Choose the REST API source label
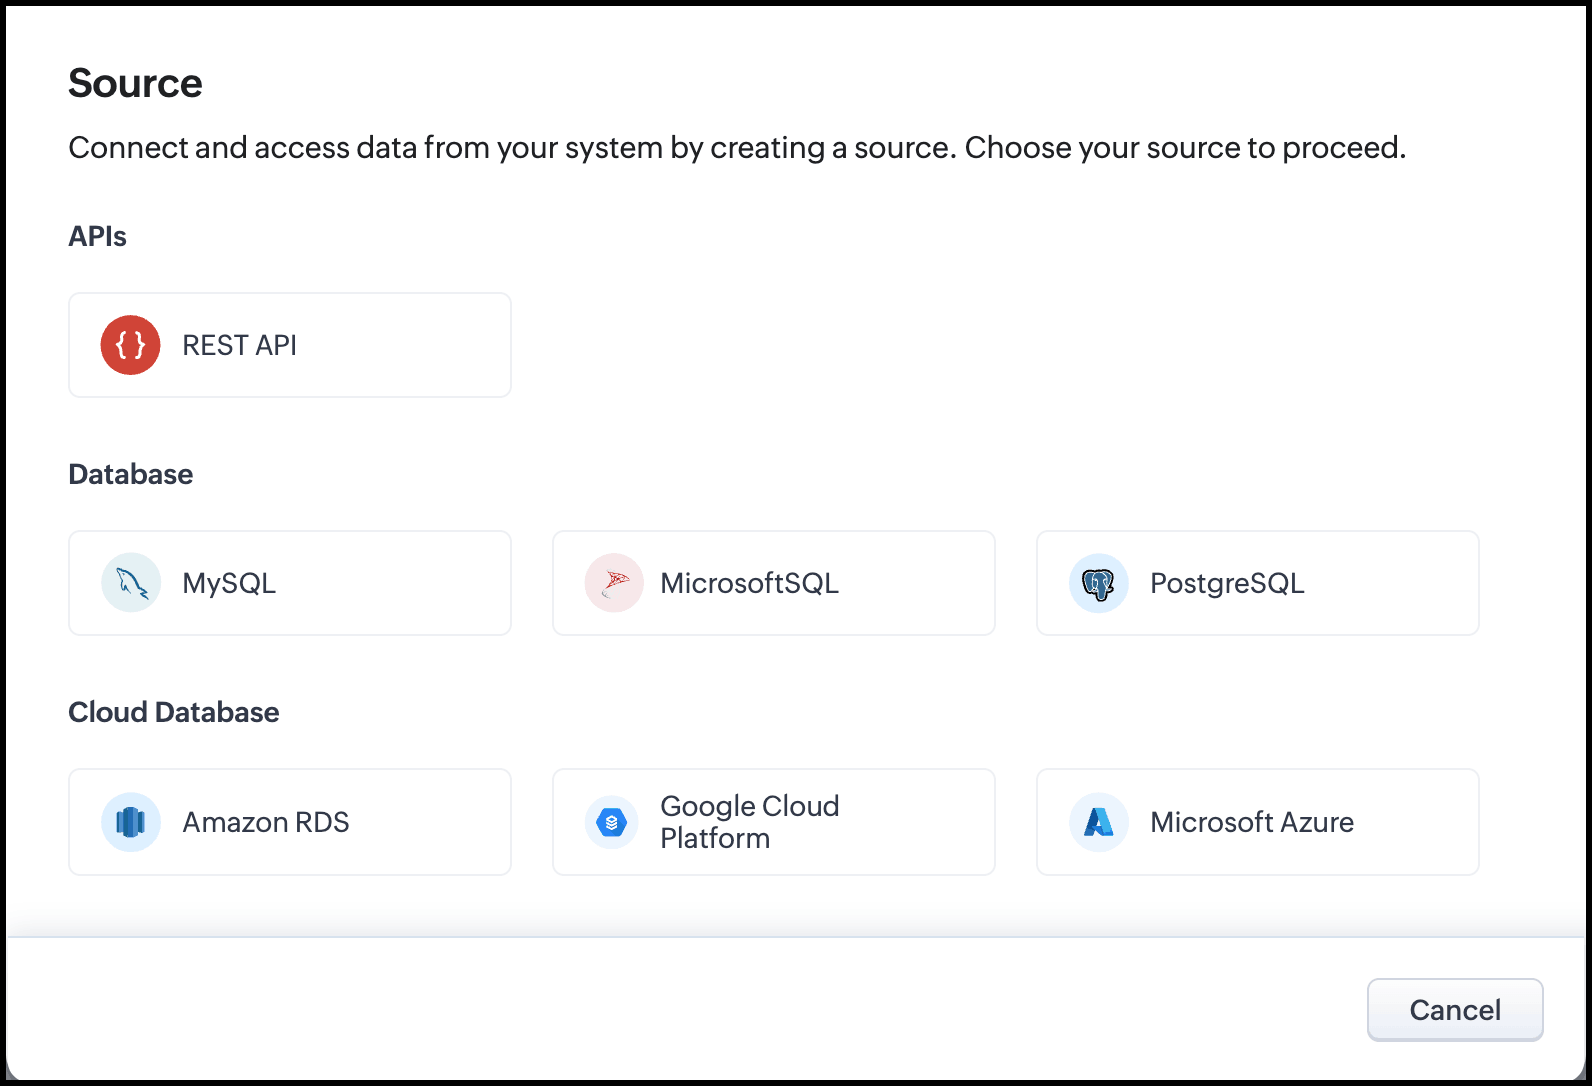 click(239, 345)
